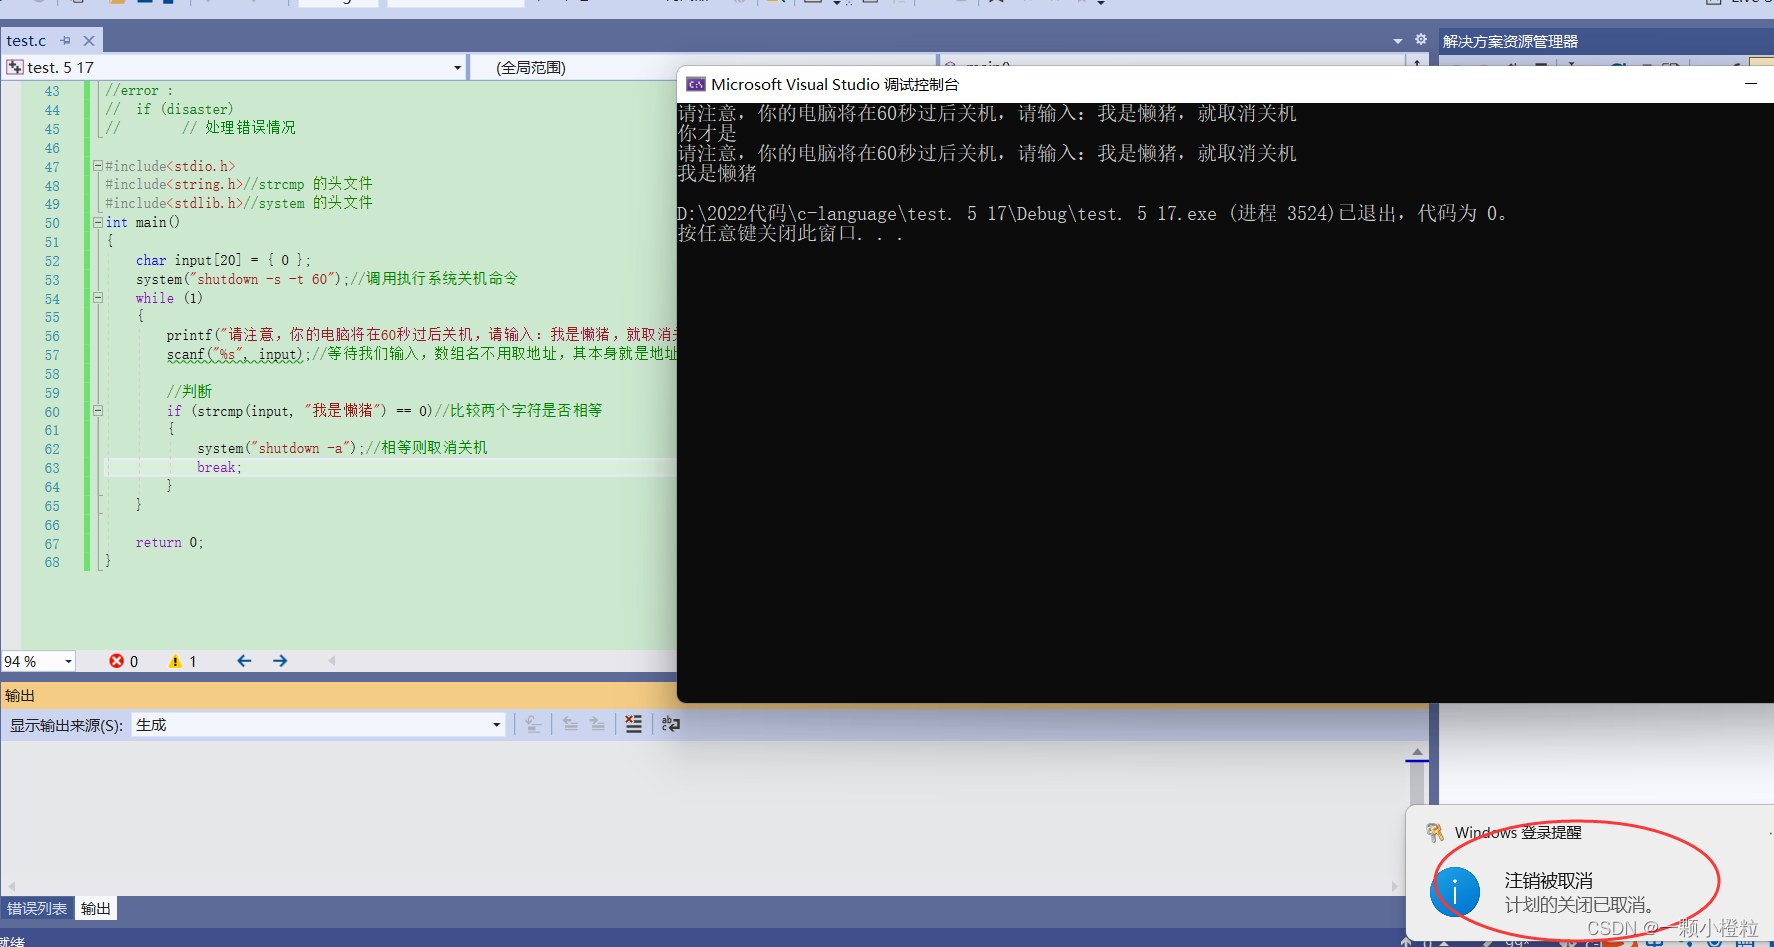Screen dimensions: 1774x947
Task: Minimize the debug console window
Action: point(1751,84)
